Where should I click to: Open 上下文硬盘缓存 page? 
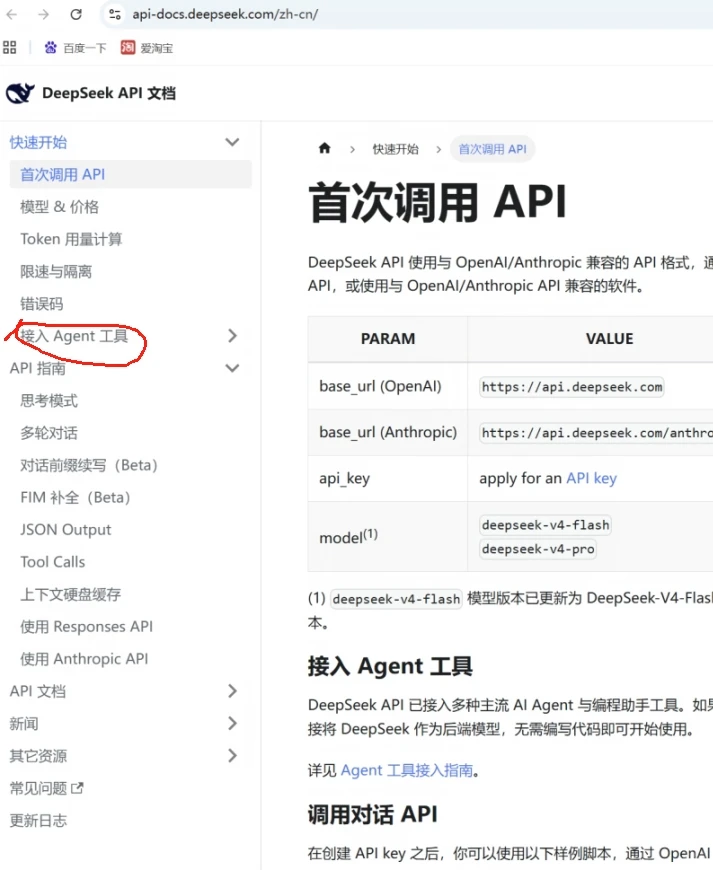click(x=70, y=594)
